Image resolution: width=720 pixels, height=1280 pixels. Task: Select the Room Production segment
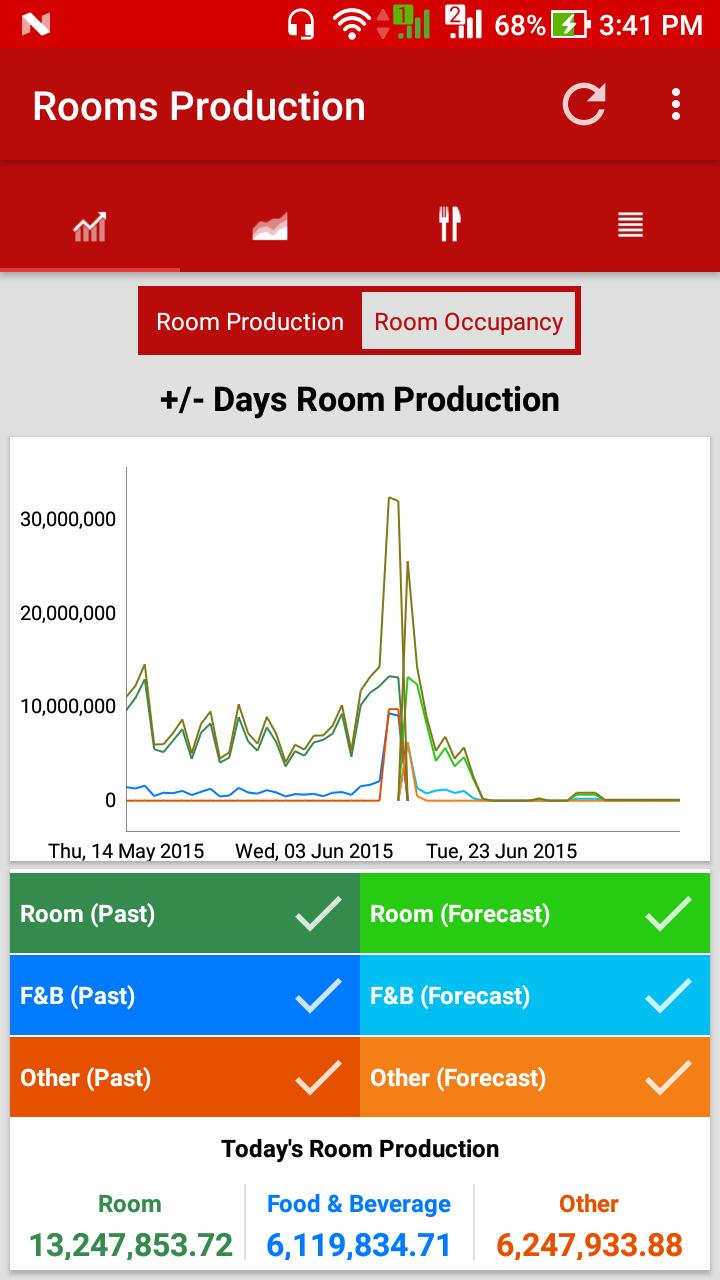(250, 322)
